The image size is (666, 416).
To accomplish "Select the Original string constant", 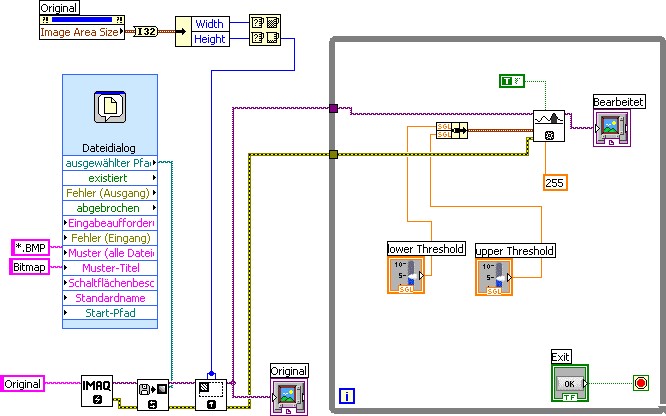I will (22, 384).
